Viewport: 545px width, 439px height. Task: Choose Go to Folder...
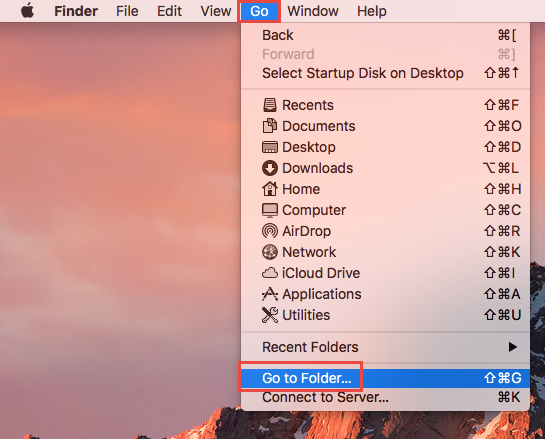(x=385, y=378)
